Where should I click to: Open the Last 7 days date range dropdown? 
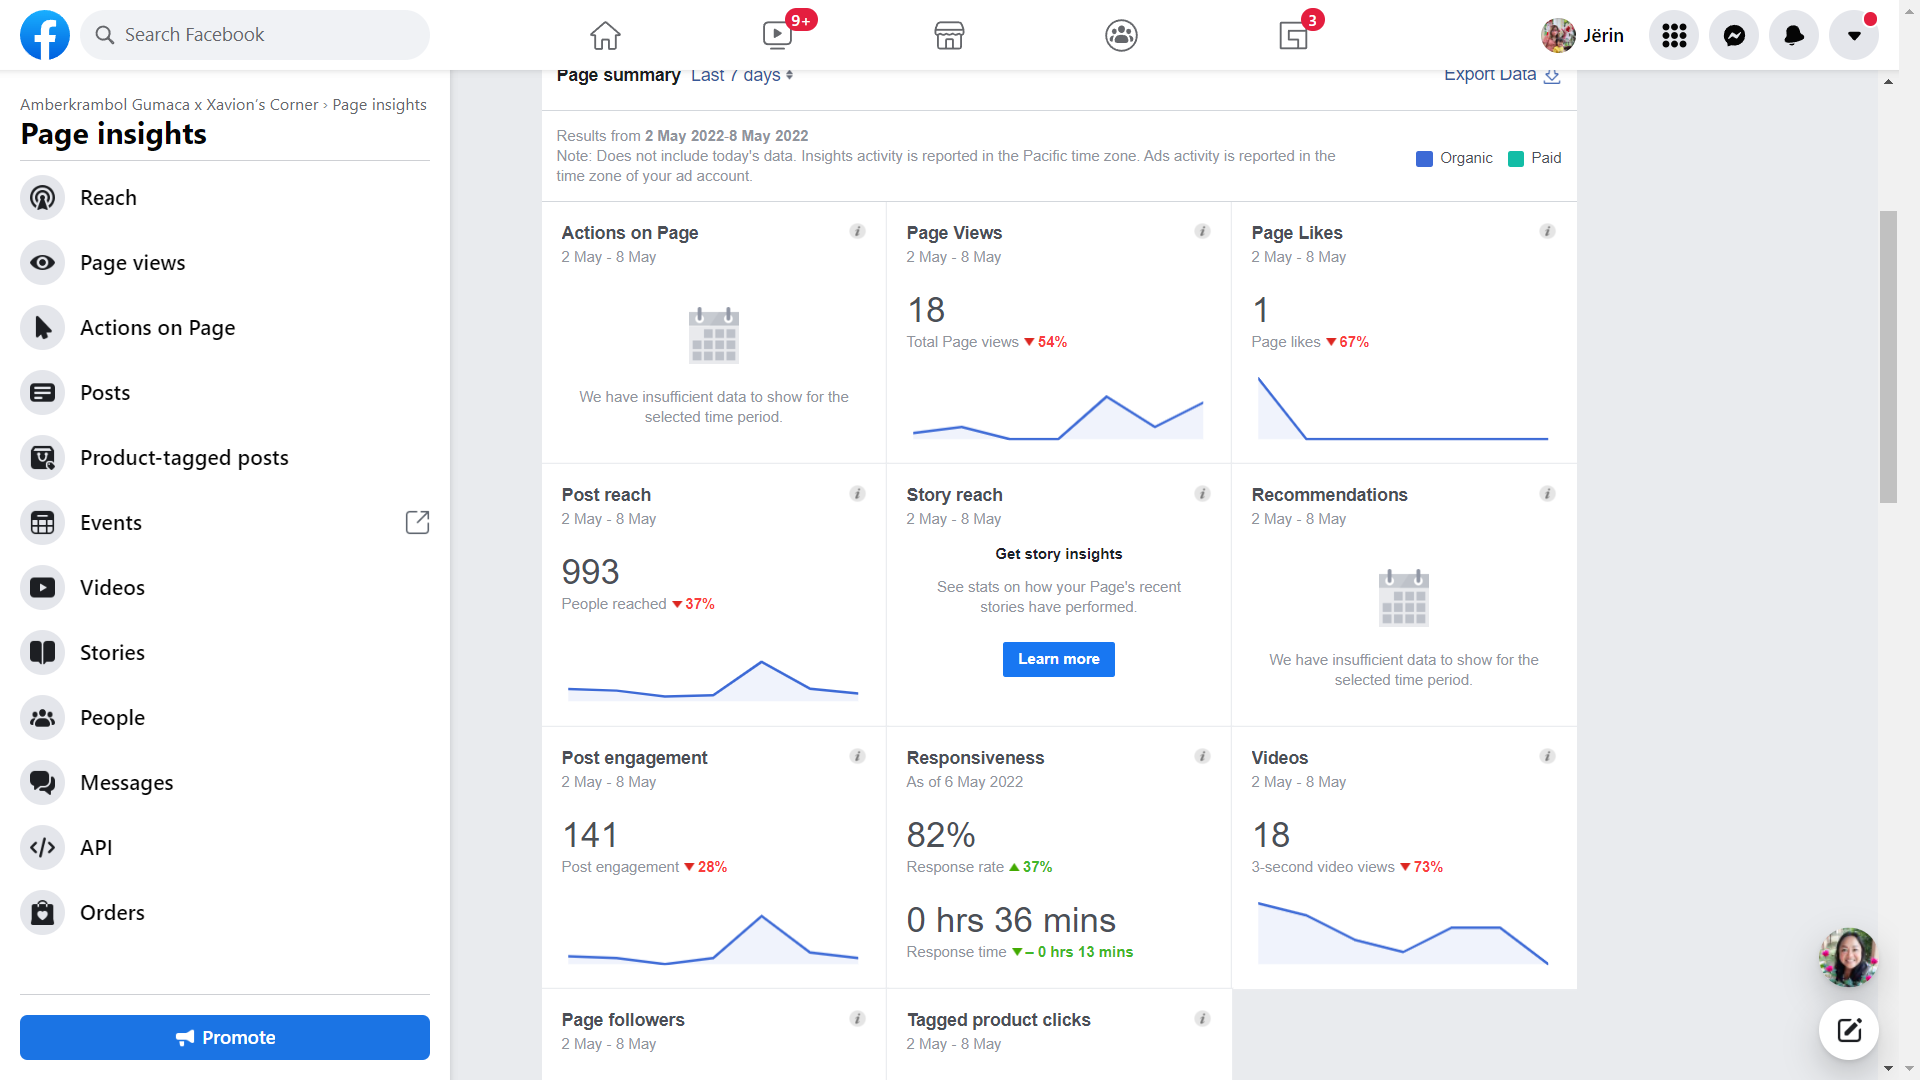(741, 75)
